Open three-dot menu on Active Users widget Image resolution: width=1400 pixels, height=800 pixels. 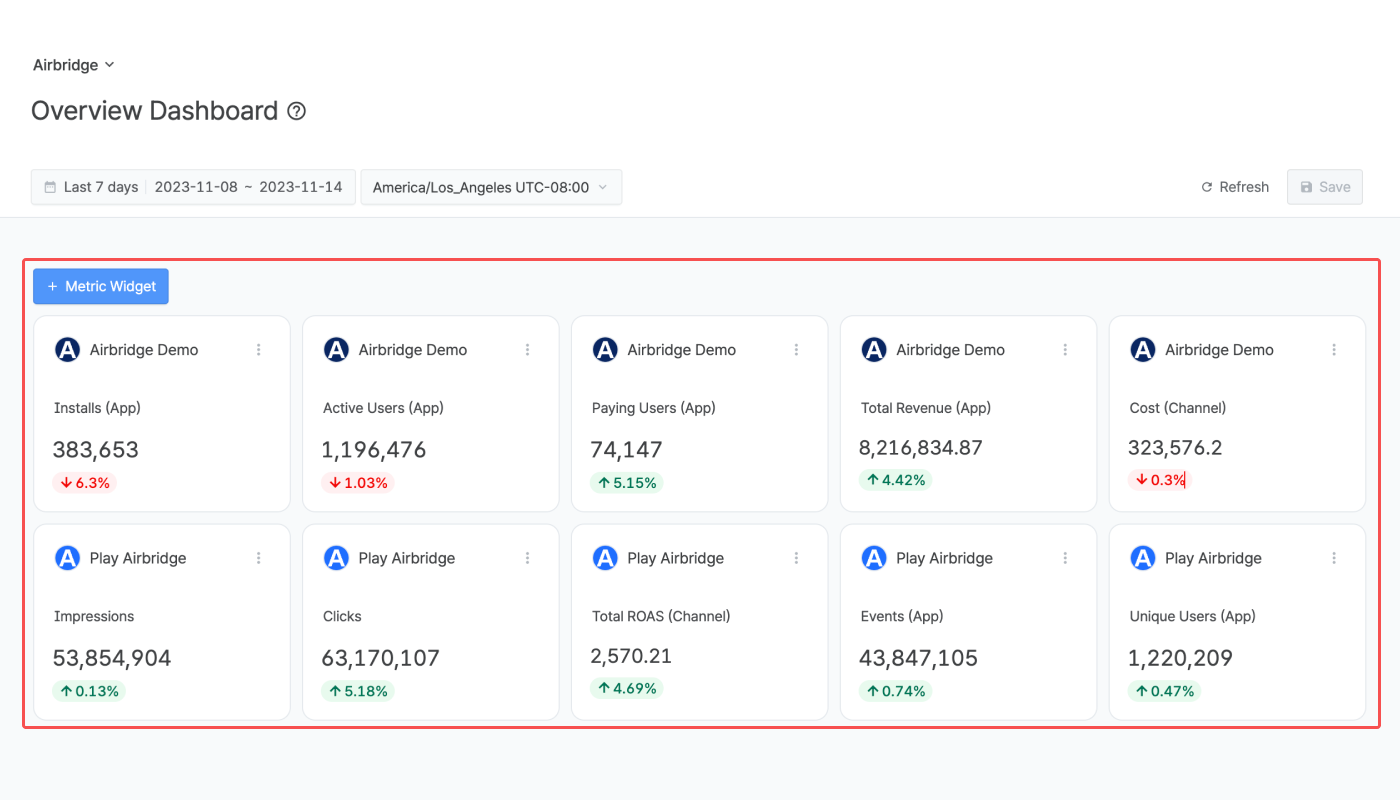[x=528, y=350]
